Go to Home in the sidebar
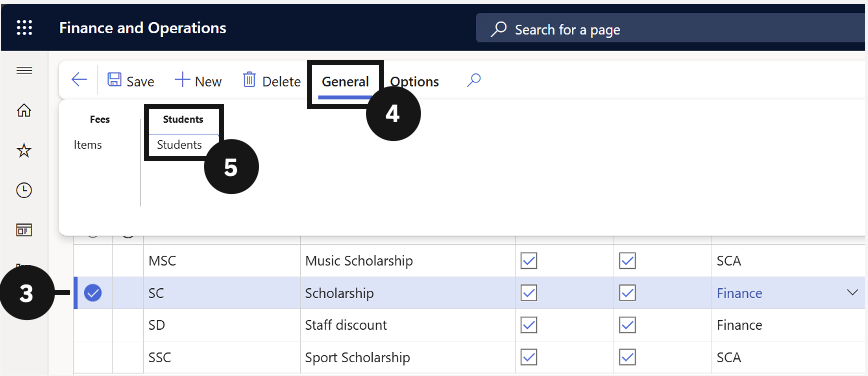Image resolution: width=868 pixels, height=376 pixels. click(x=24, y=111)
